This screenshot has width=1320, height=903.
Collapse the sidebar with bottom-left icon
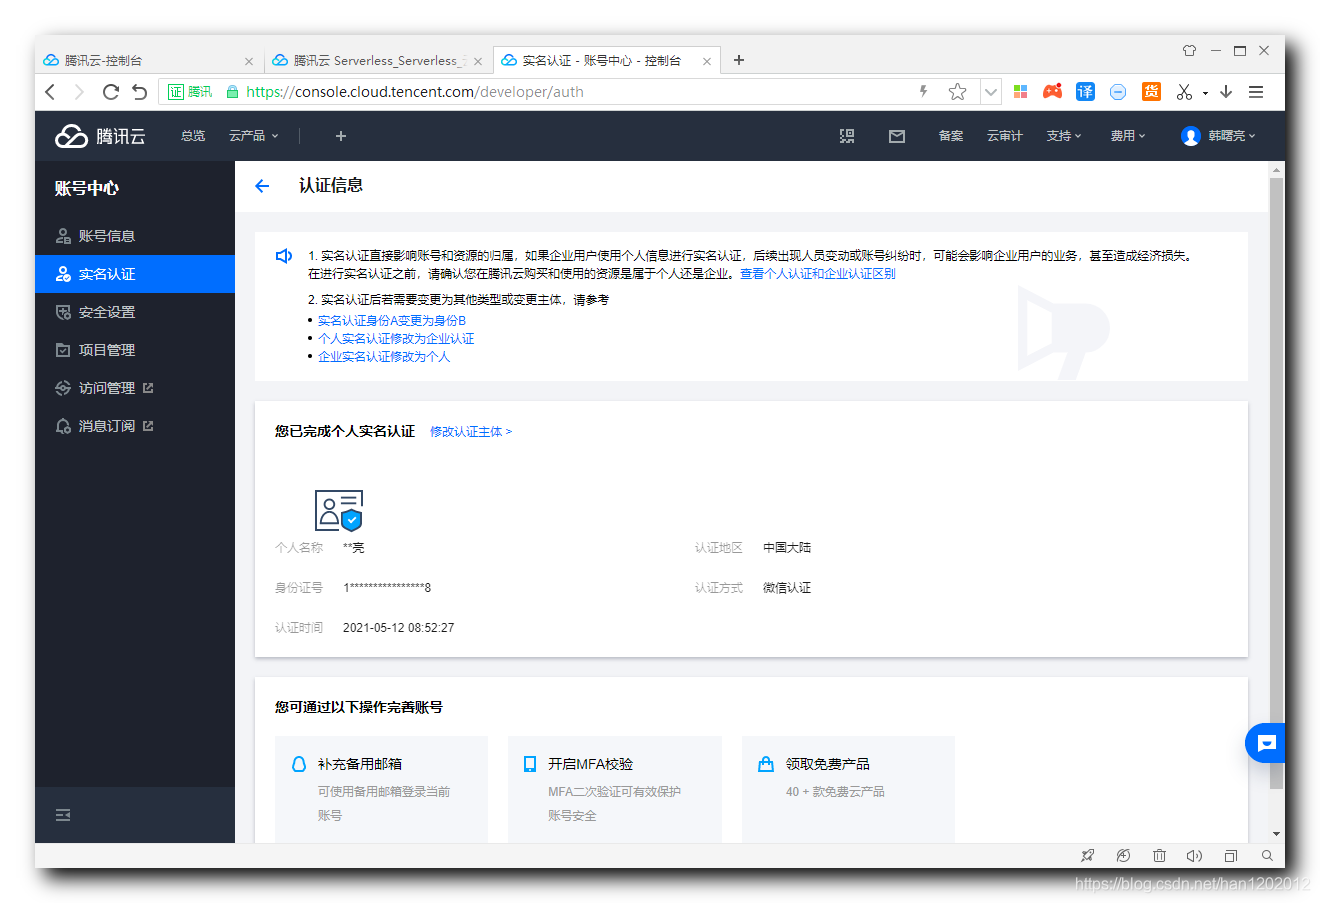click(63, 815)
